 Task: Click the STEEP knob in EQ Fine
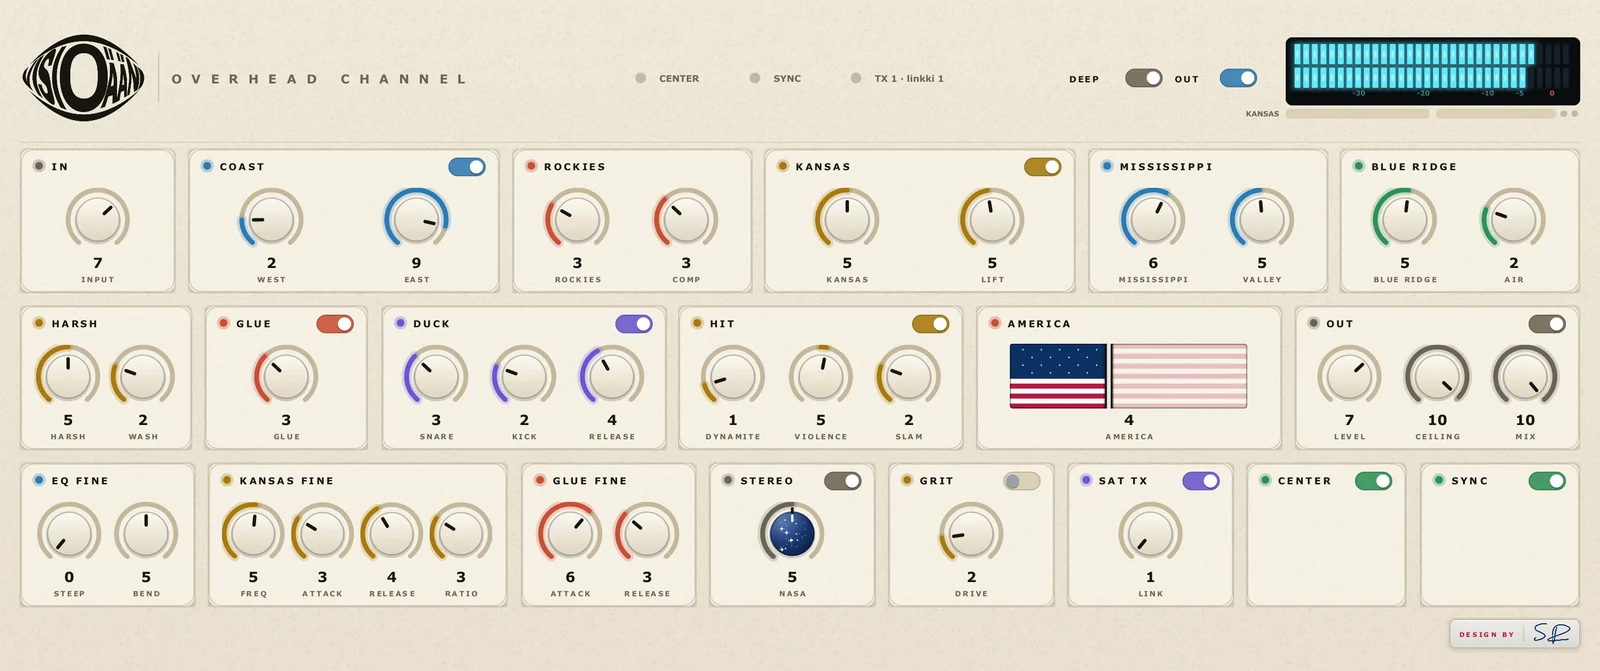tap(69, 533)
